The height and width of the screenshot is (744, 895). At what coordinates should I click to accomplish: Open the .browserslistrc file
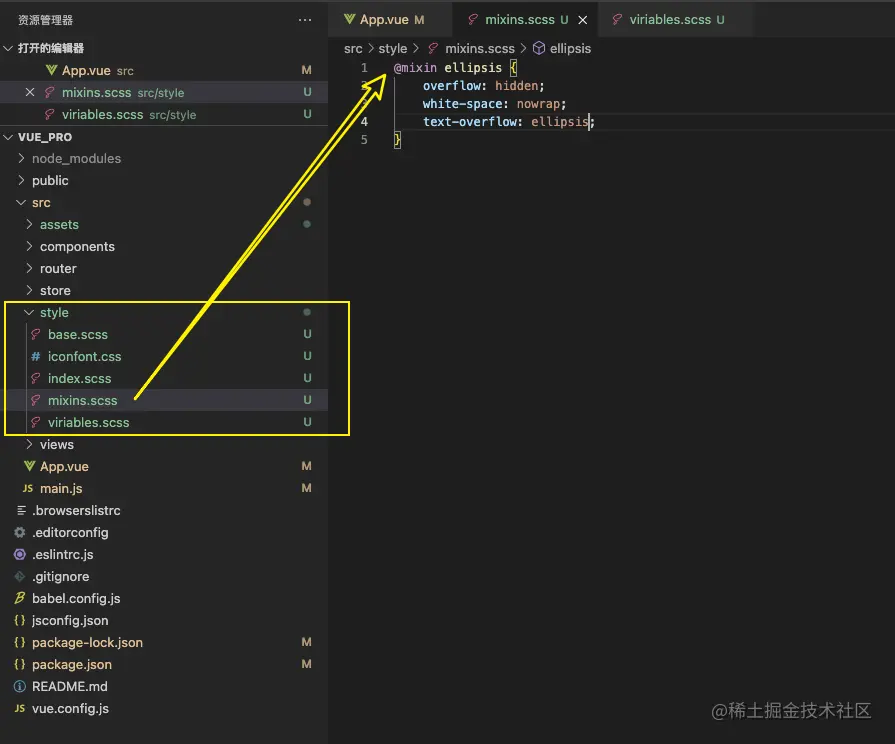[164, 510]
